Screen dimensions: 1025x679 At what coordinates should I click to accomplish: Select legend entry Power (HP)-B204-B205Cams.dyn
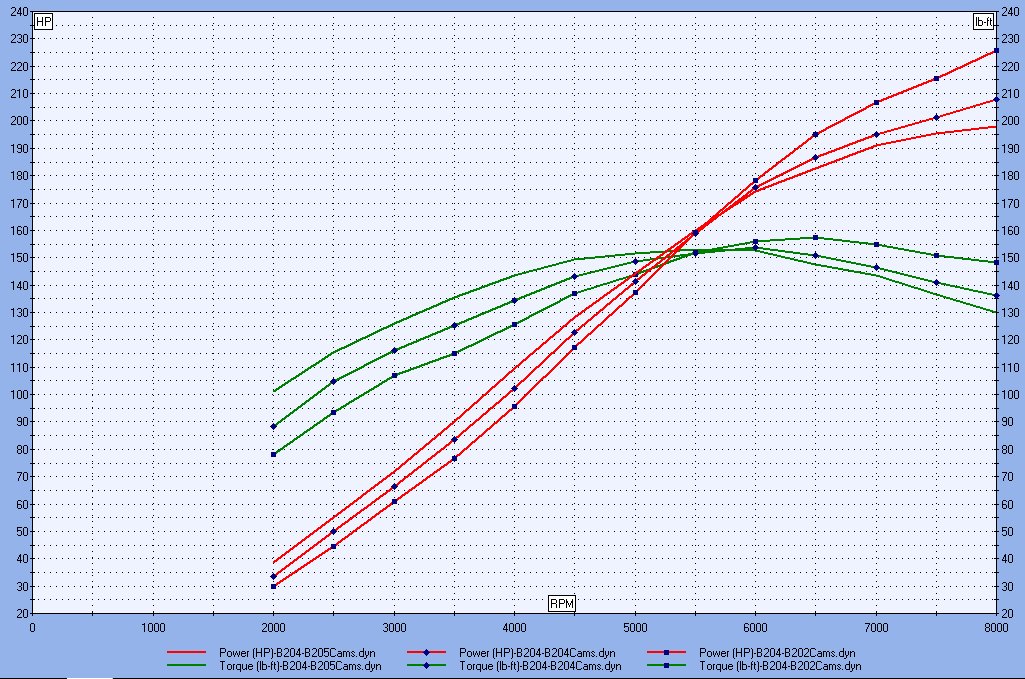pos(271,652)
